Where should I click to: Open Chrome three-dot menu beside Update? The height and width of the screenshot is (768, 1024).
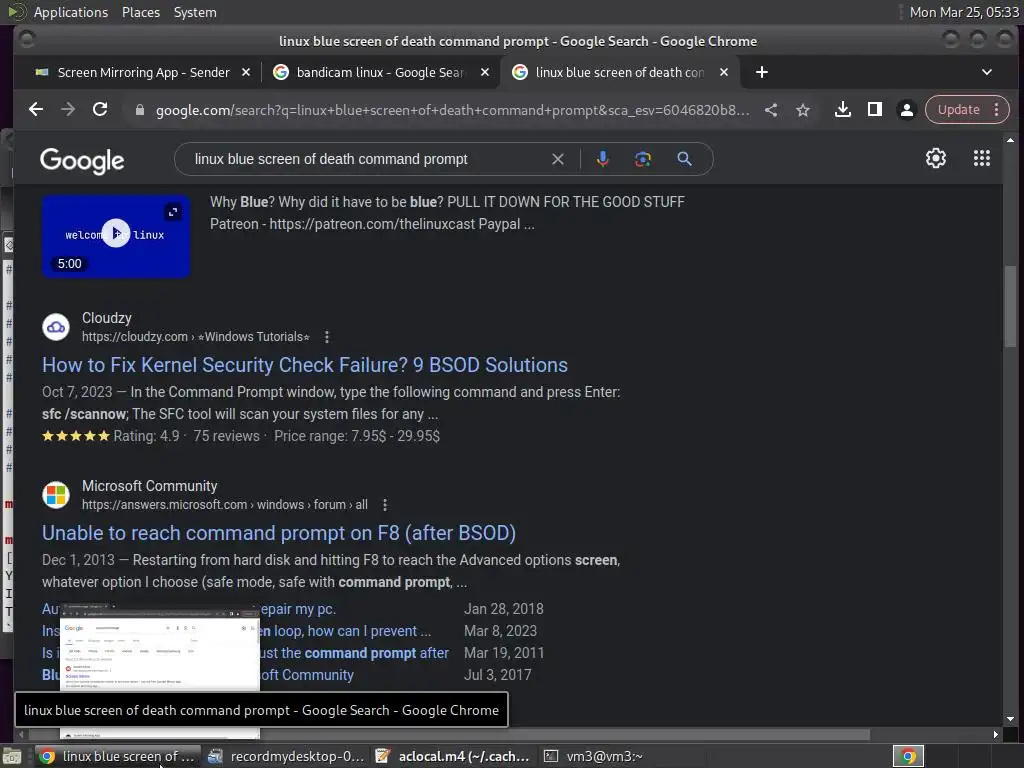click(997, 110)
